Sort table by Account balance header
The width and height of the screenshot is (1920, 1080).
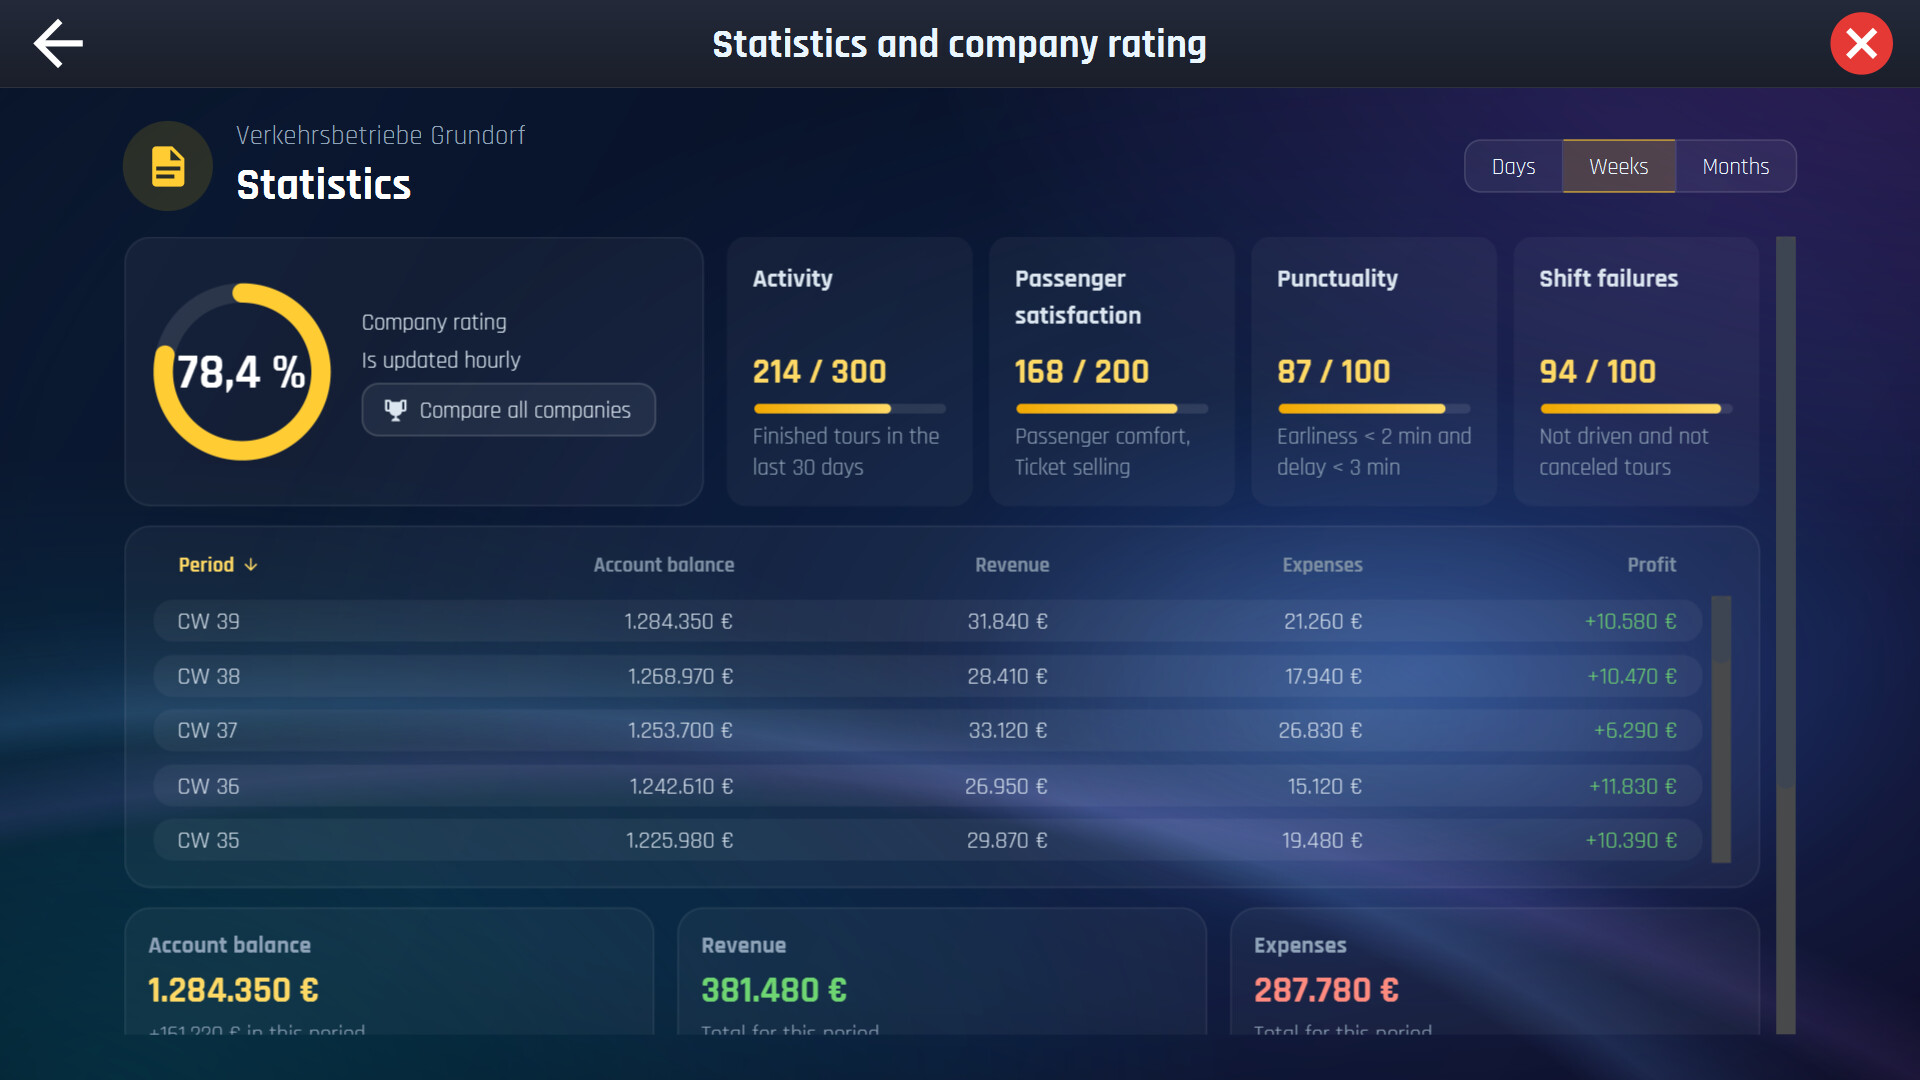tap(664, 565)
